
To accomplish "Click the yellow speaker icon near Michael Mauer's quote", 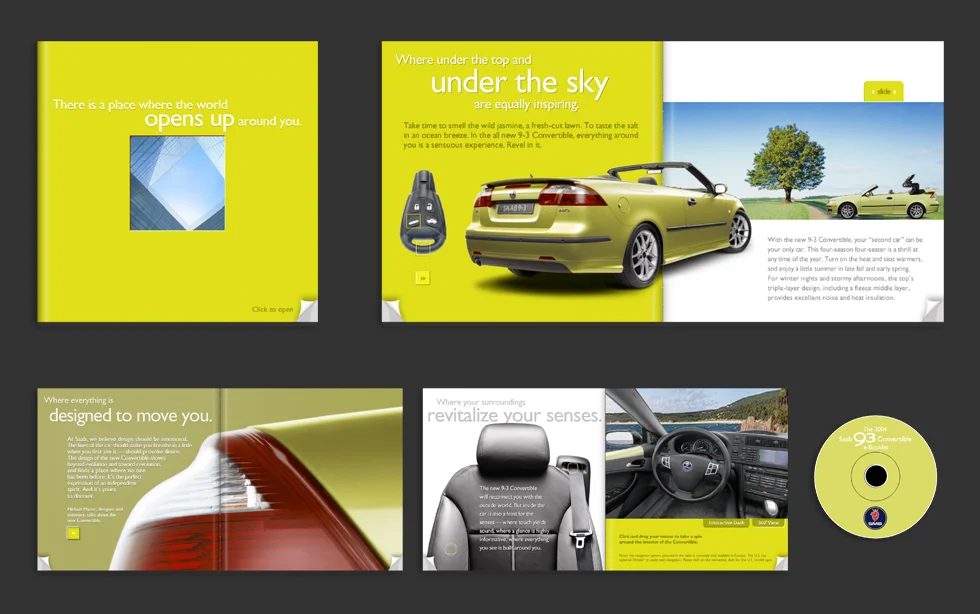I will [x=74, y=533].
